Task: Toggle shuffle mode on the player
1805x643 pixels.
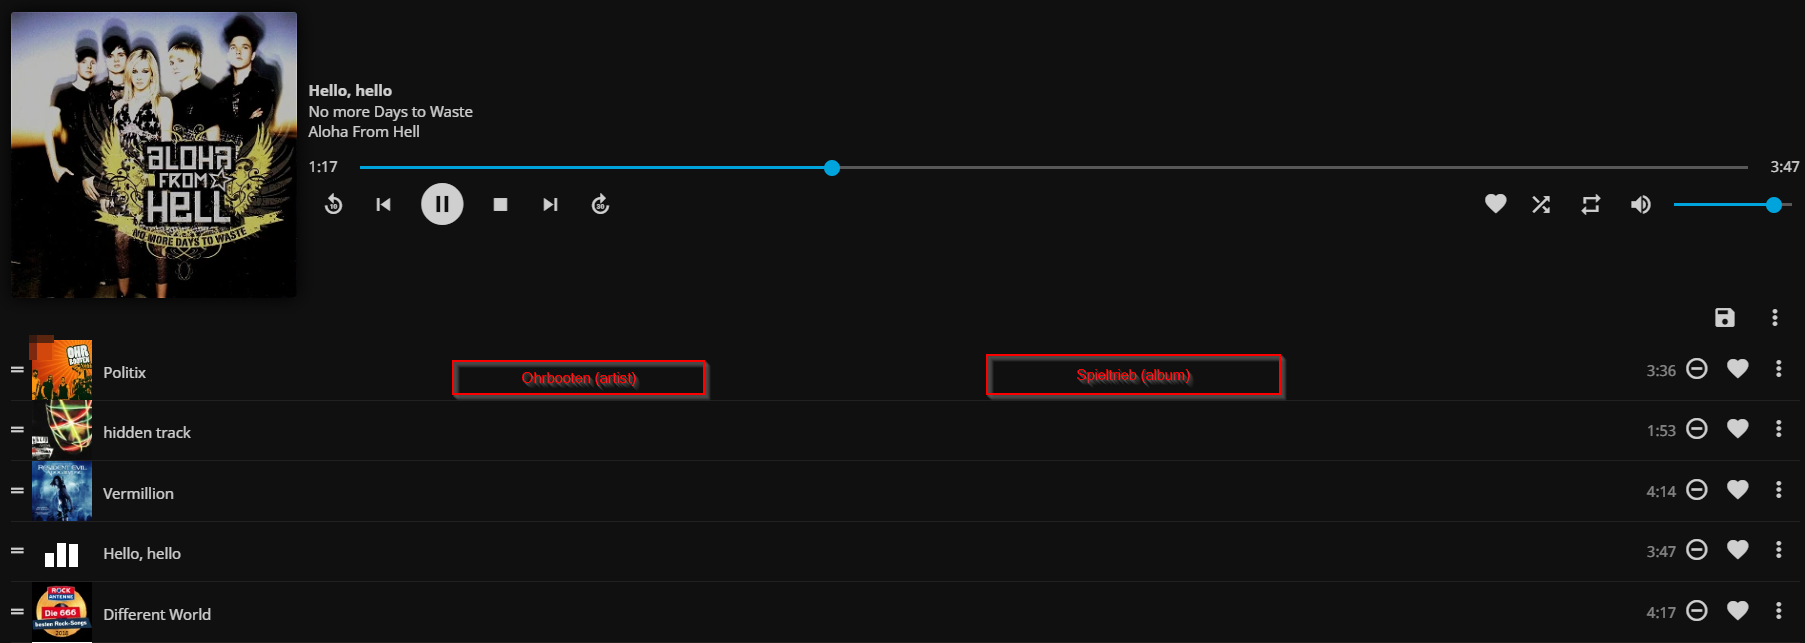Action: coord(1541,204)
